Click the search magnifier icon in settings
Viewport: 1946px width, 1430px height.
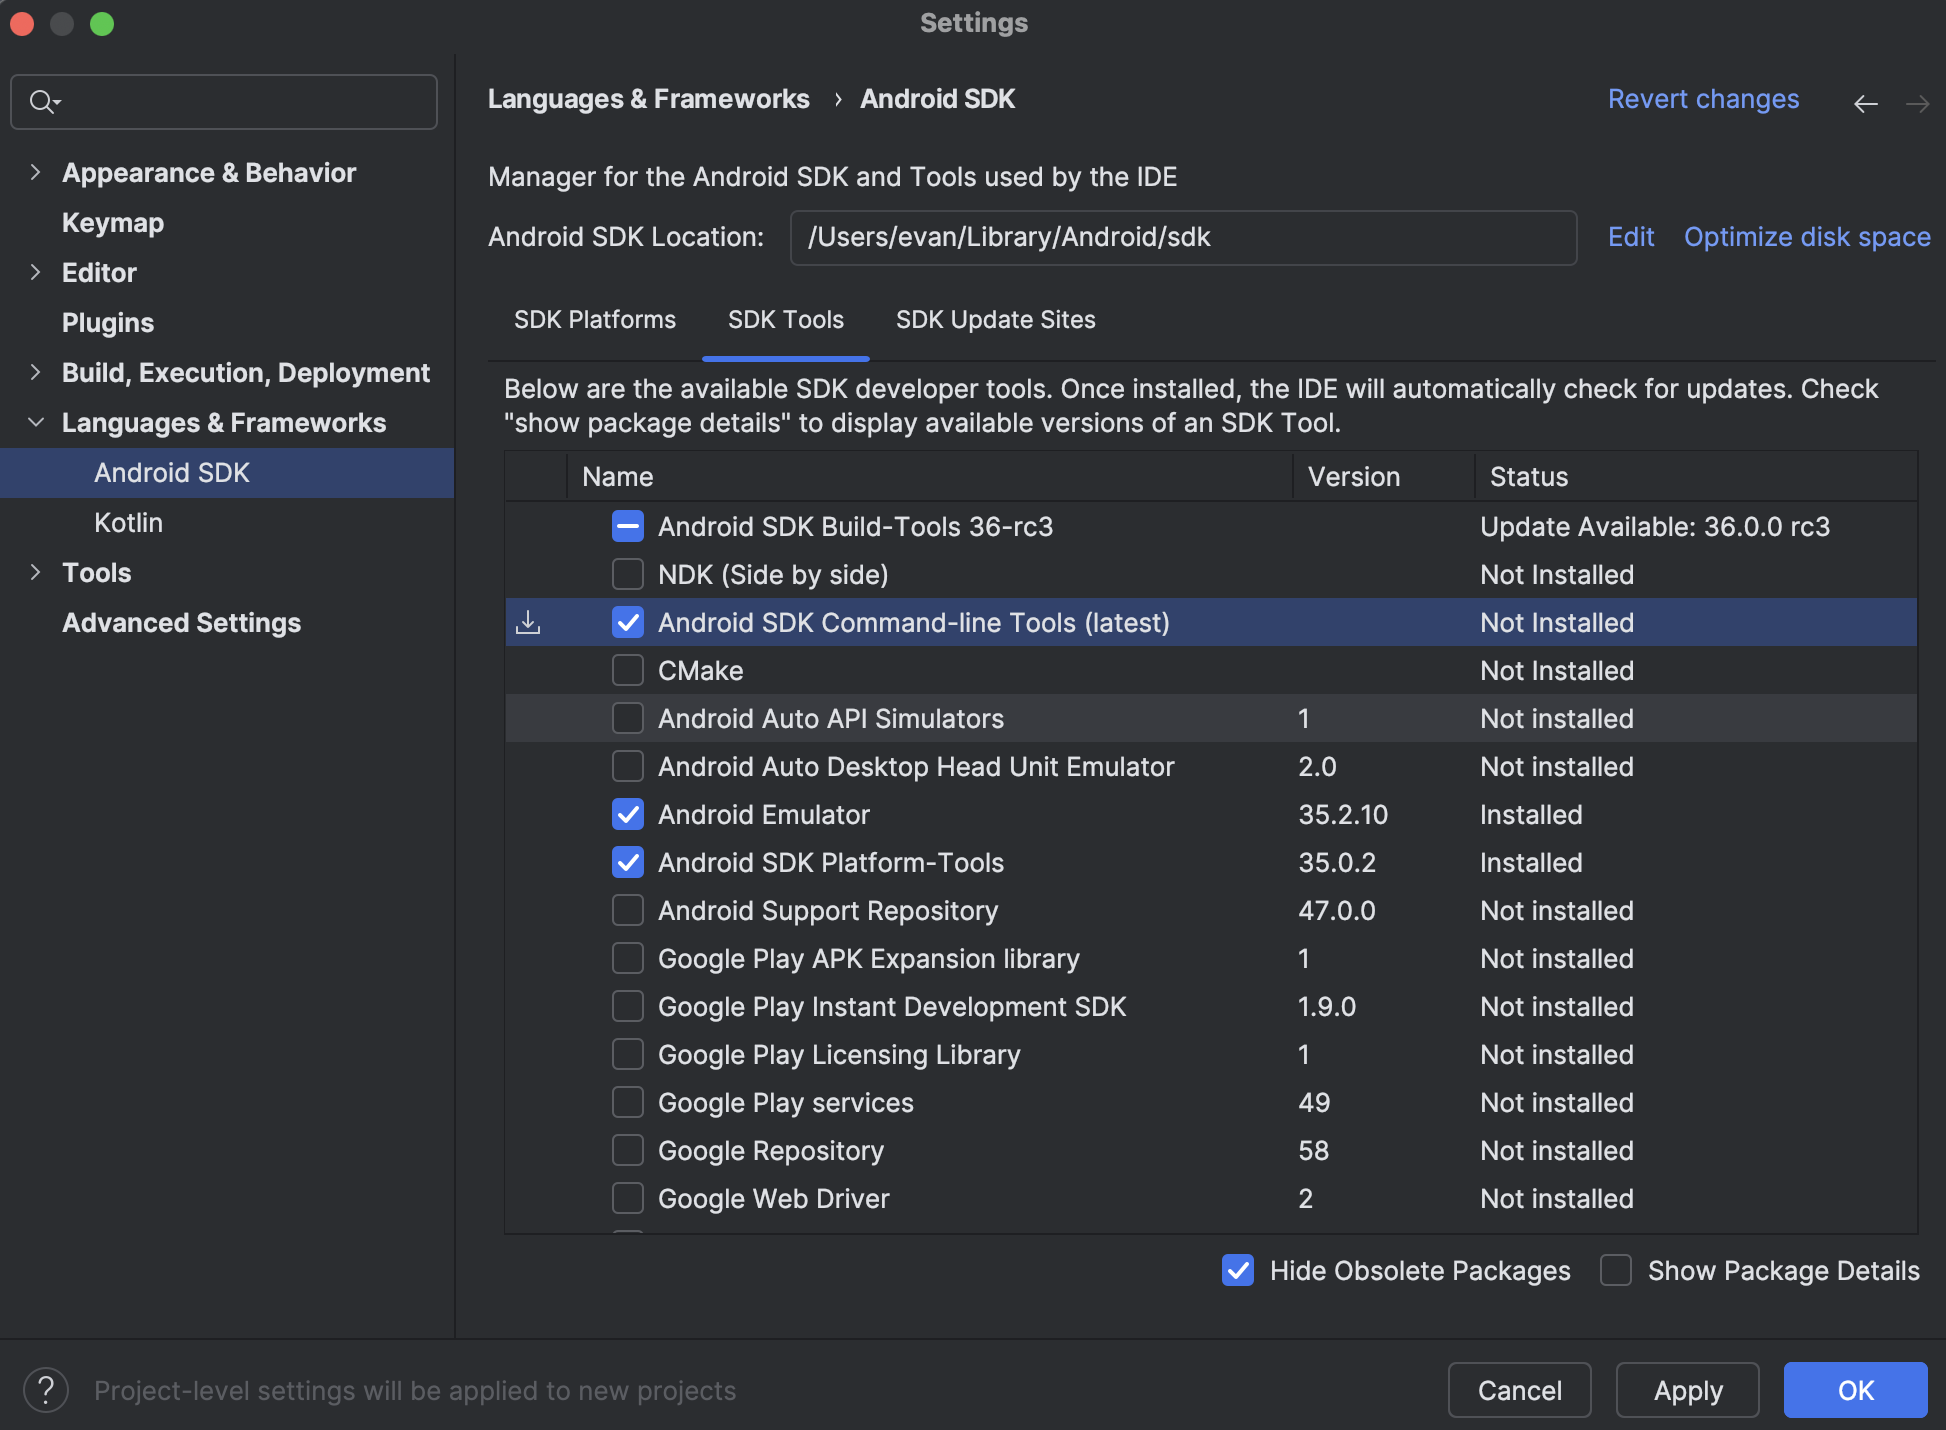point(45,102)
